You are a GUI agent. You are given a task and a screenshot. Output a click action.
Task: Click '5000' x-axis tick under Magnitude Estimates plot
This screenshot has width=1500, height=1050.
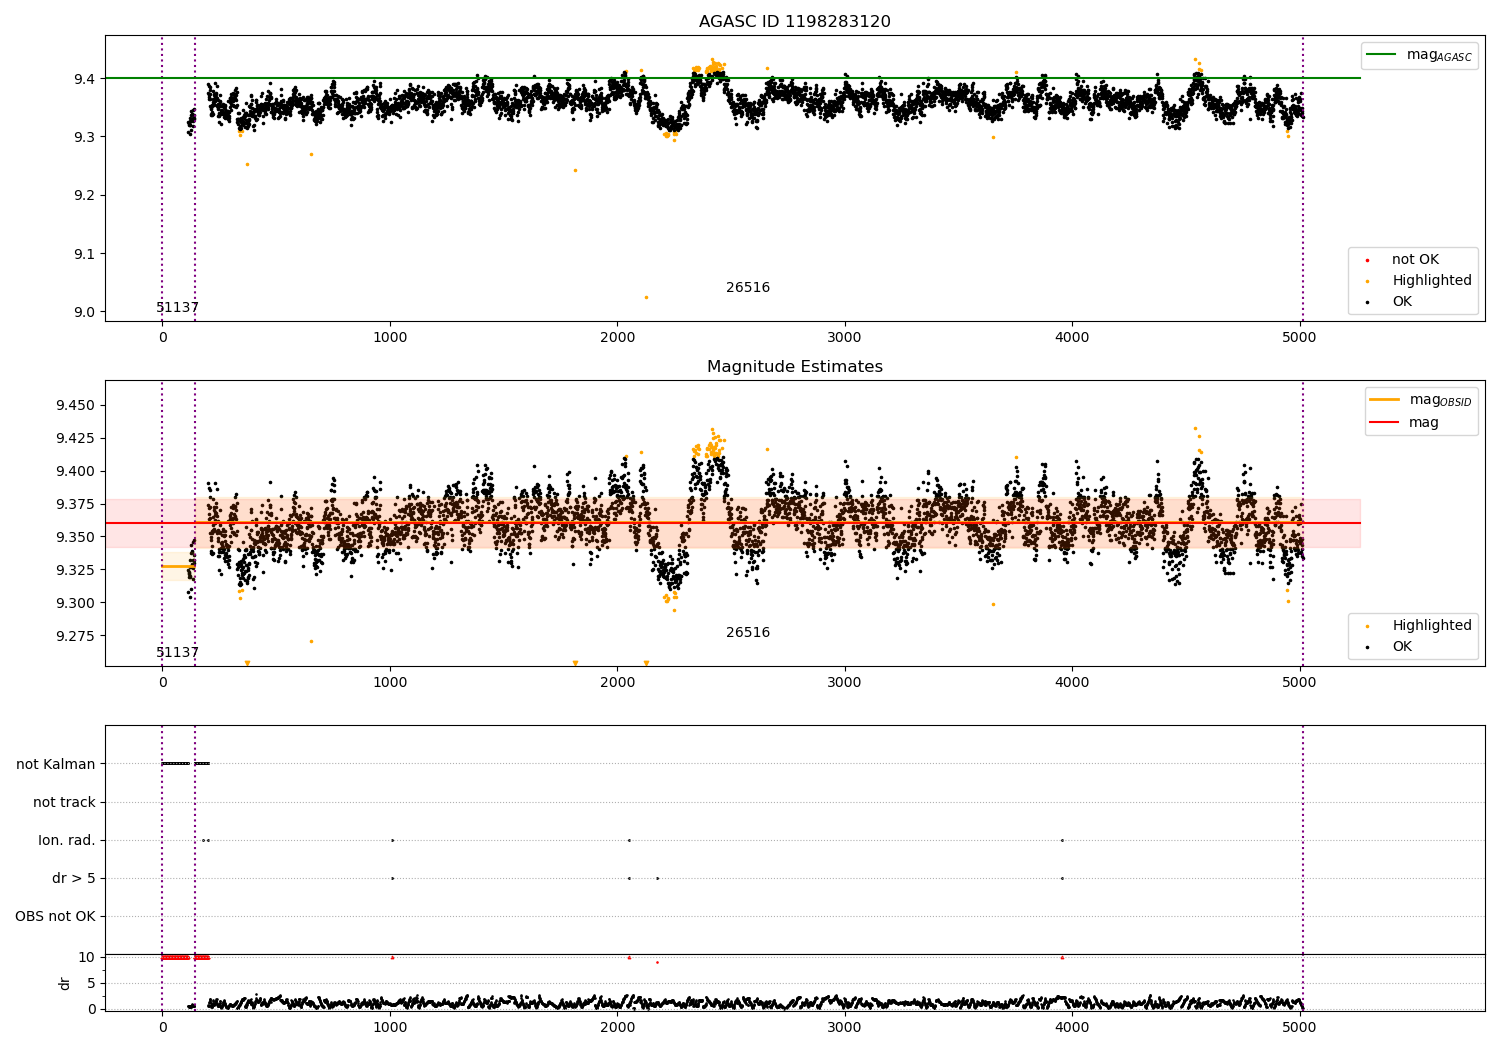click(x=1300, y=683)
